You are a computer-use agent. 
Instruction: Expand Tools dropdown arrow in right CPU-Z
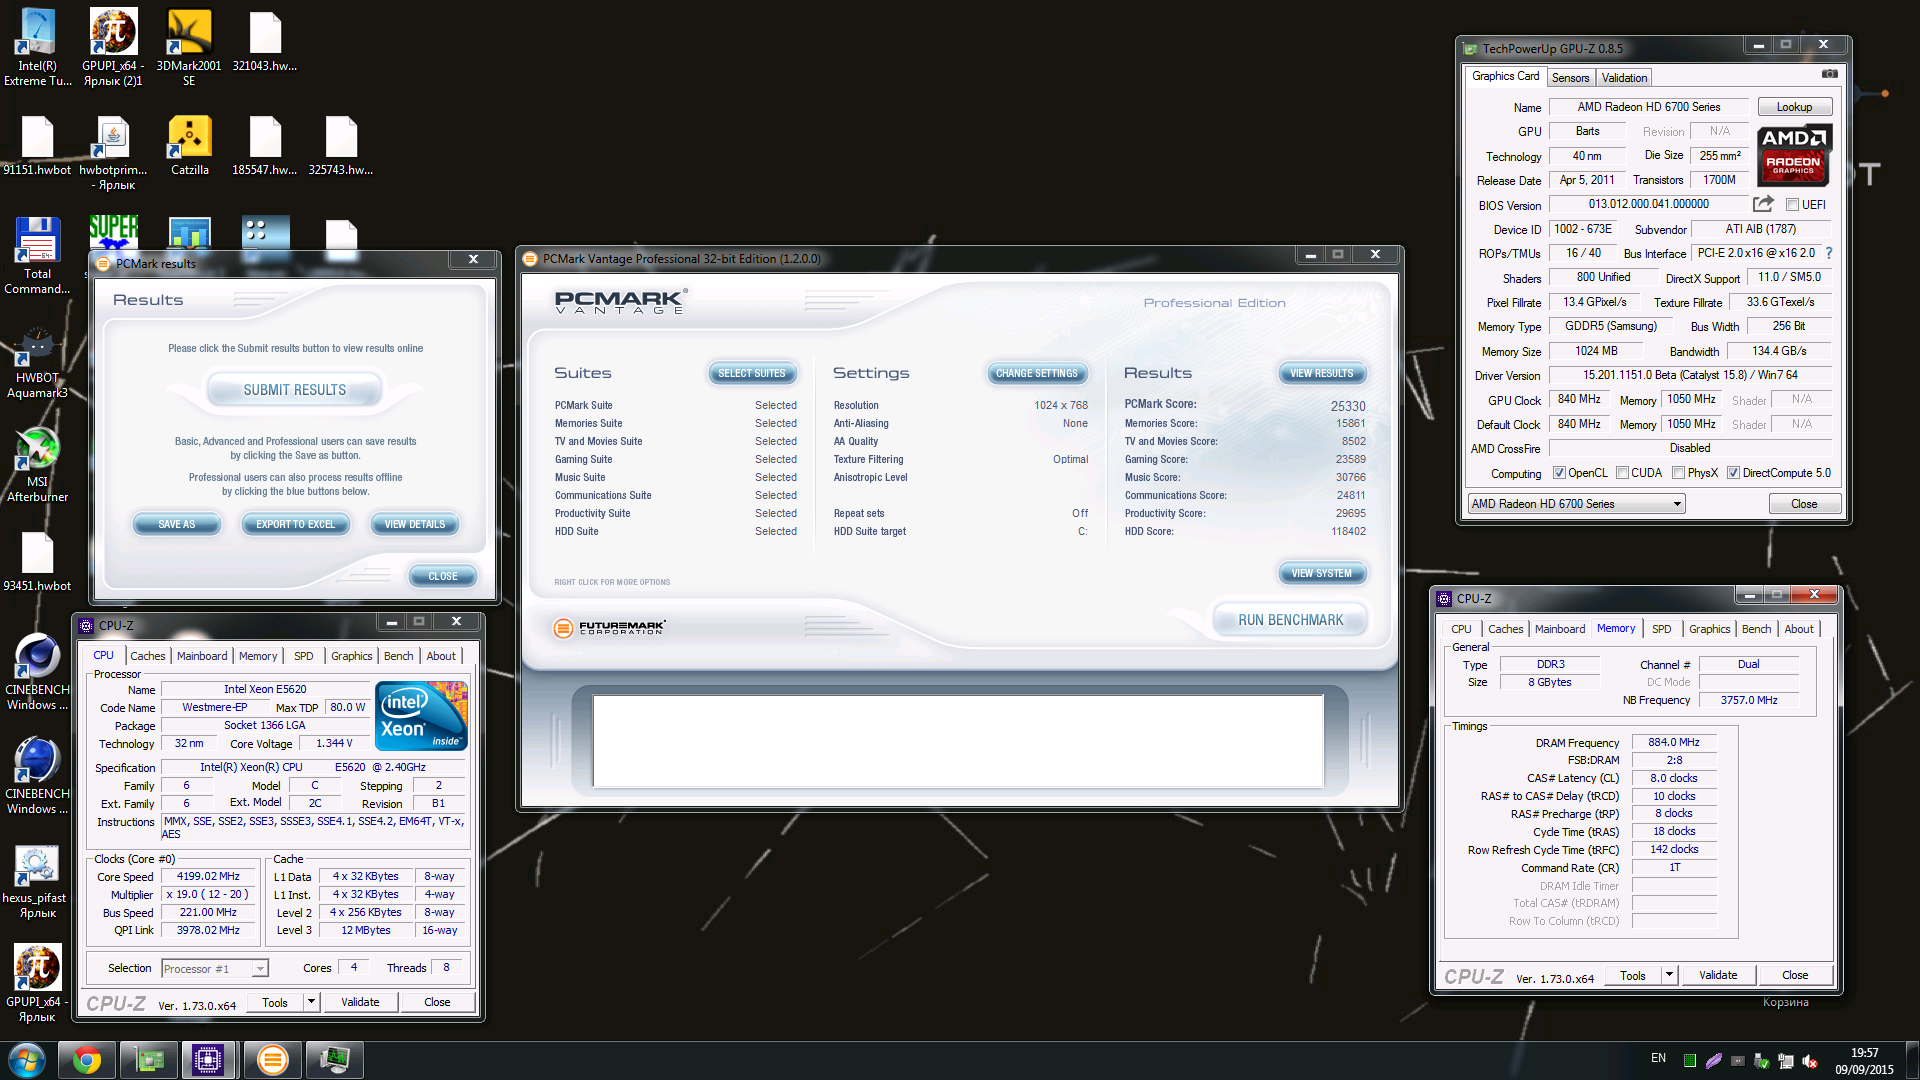pos(1669,975)
